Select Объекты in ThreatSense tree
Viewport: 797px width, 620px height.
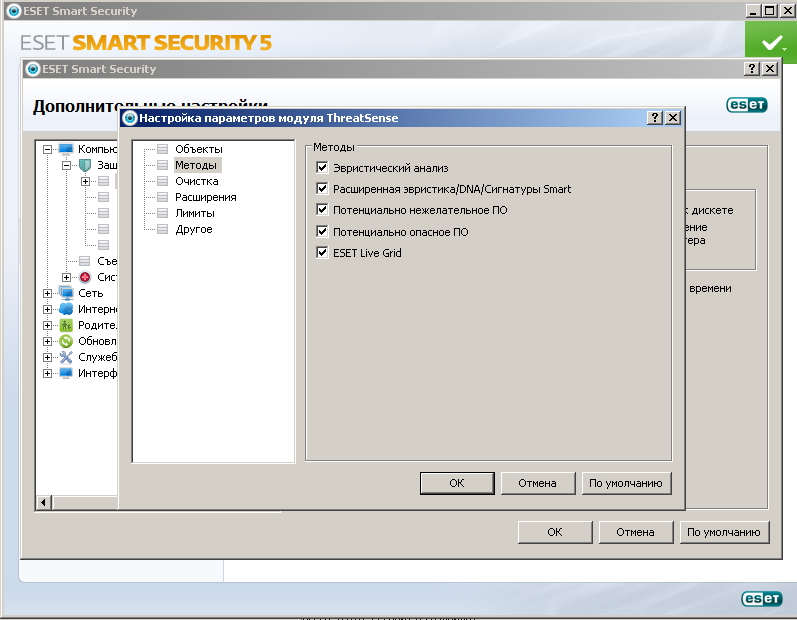click(x=199, y=149)
